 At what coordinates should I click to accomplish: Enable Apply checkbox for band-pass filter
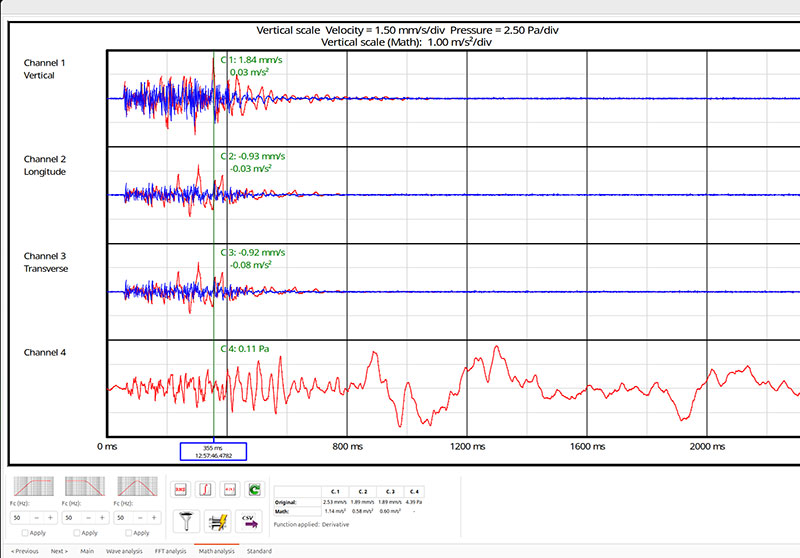tap(127, 533)
